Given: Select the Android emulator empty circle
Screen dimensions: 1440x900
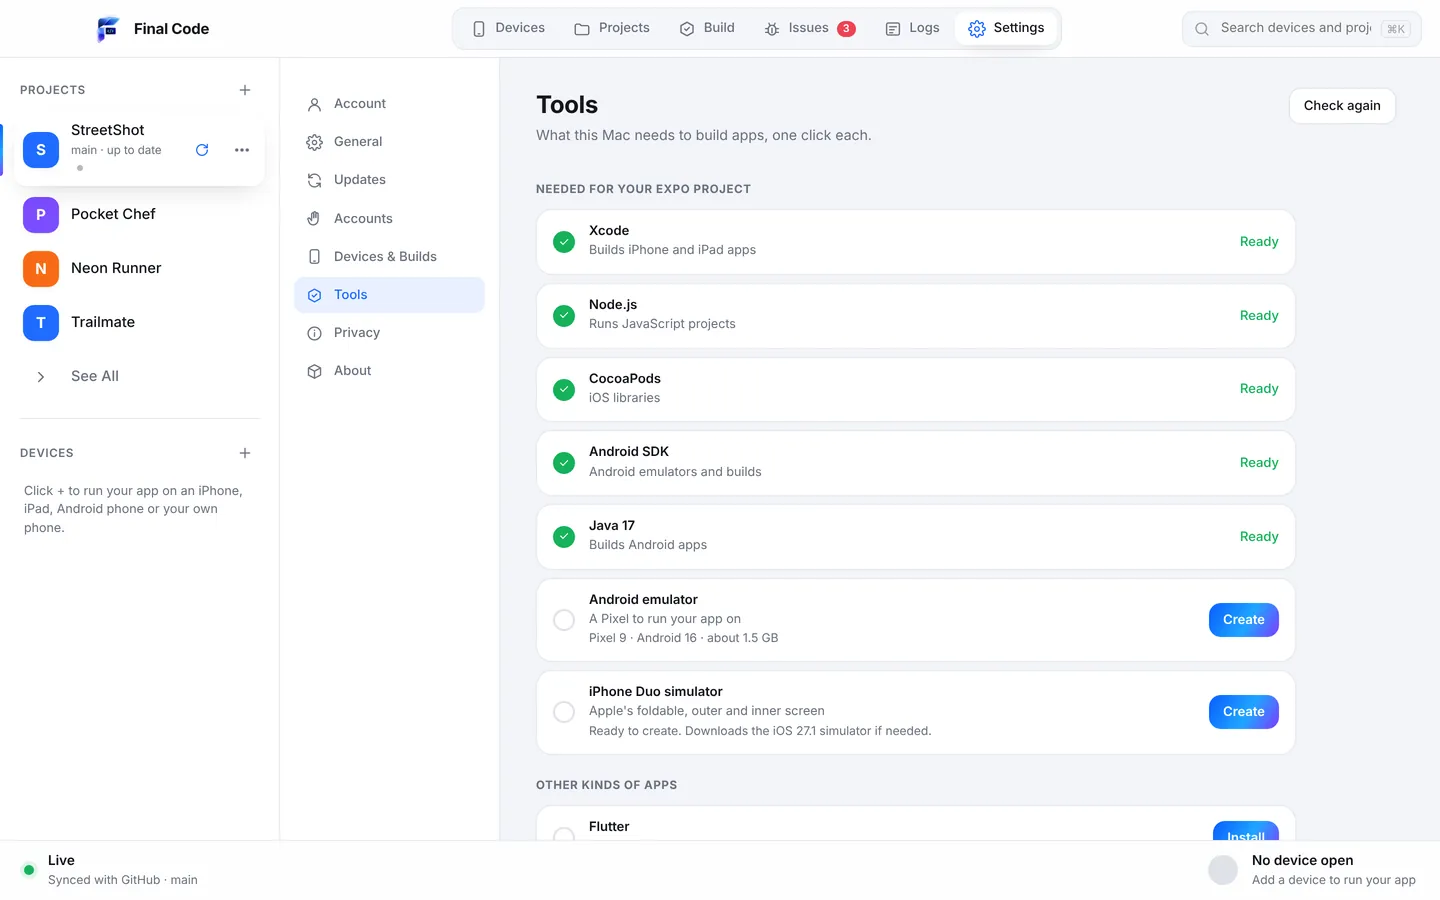Looking at the screenshot, I should [564, 620].
